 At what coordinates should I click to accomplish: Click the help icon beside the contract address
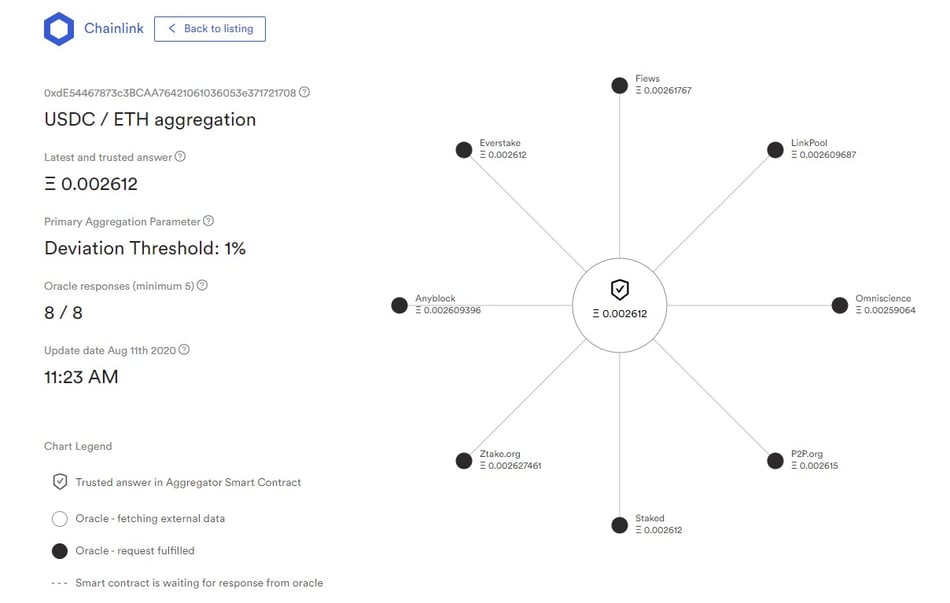tap(303, 91)
